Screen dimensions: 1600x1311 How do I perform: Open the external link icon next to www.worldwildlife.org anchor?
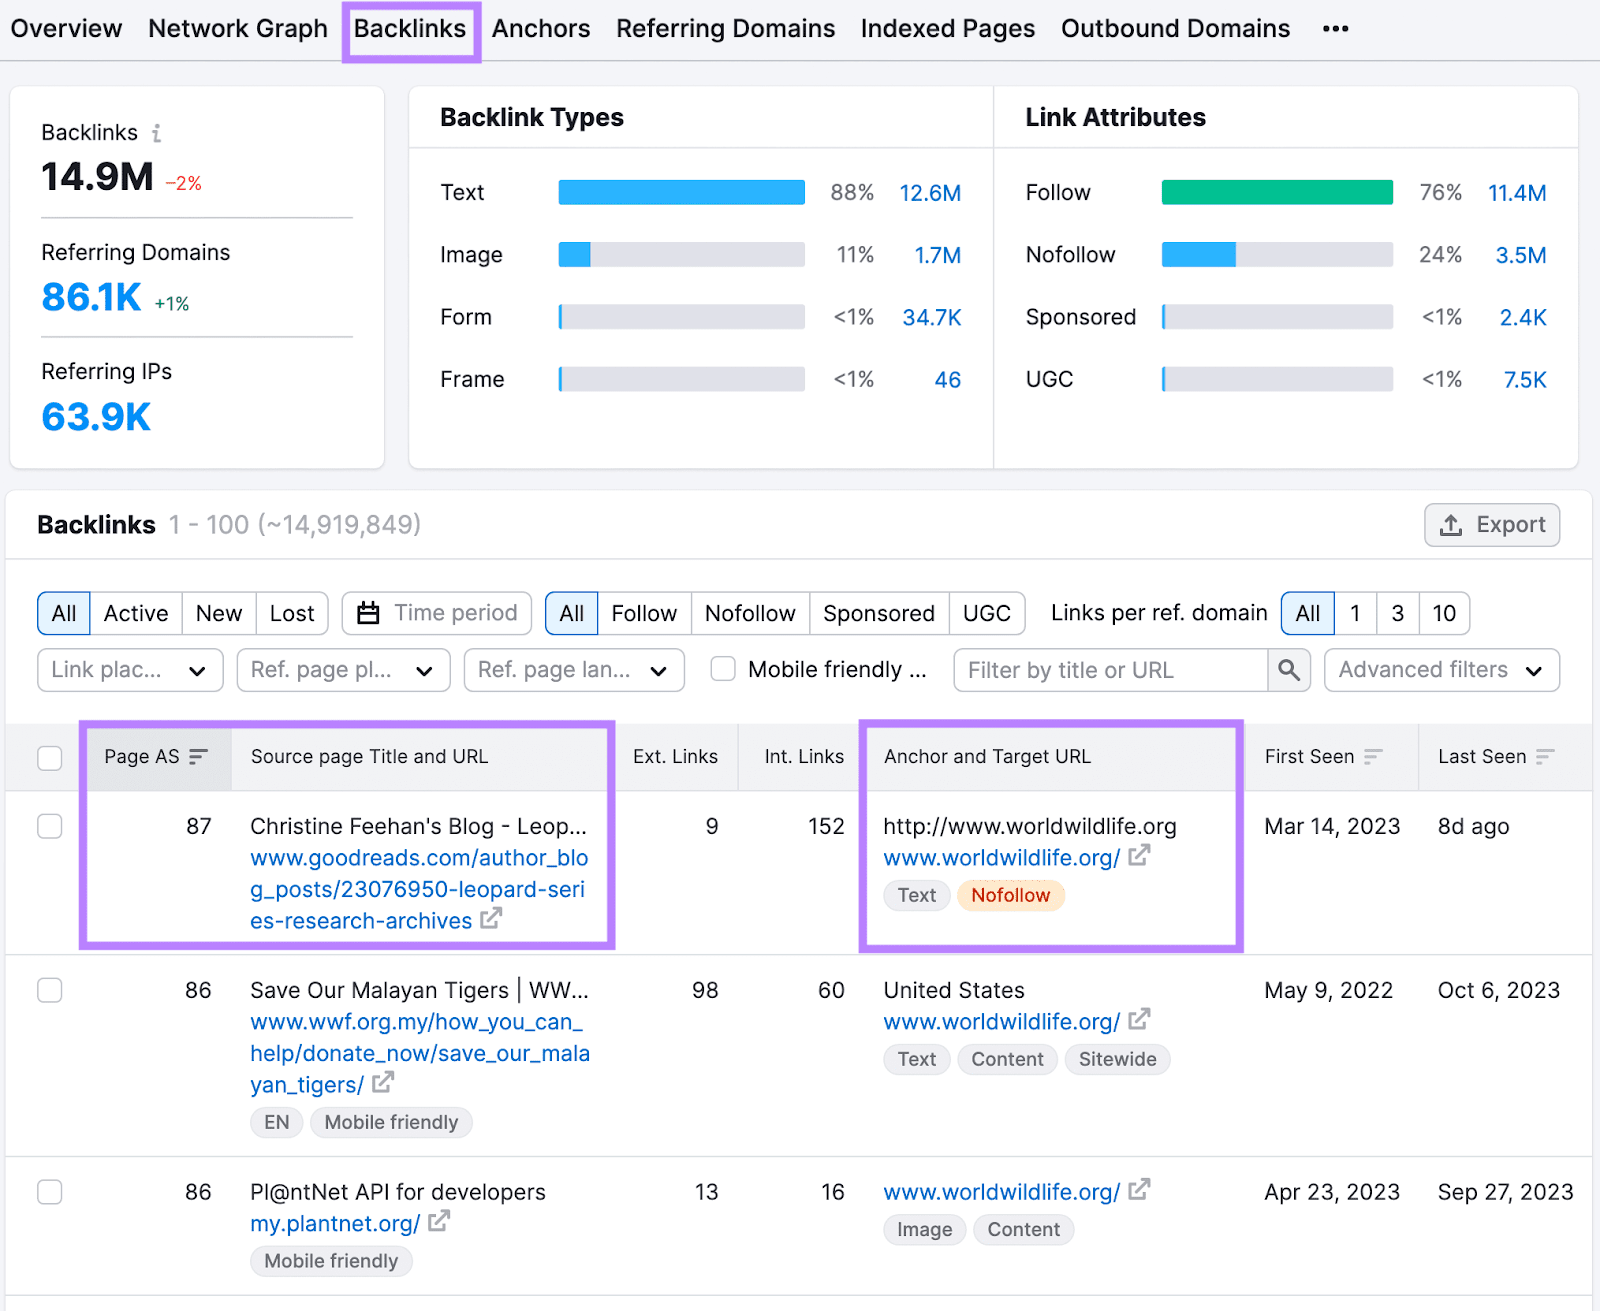click(x=1139, y=857)
